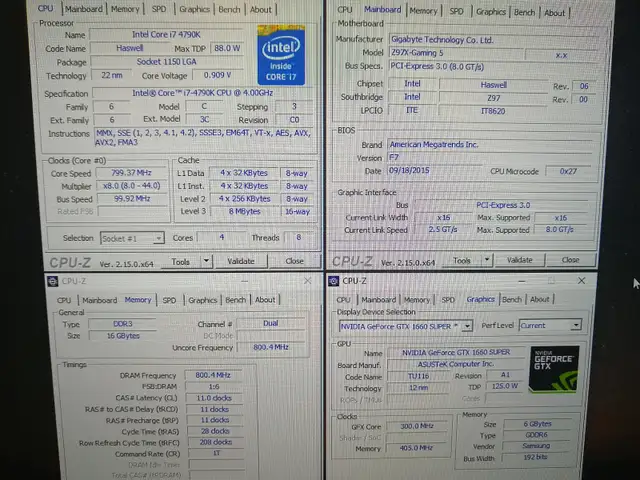Open Memory tab in motherboard window
The image size is (640, 480).
(423, 11)
